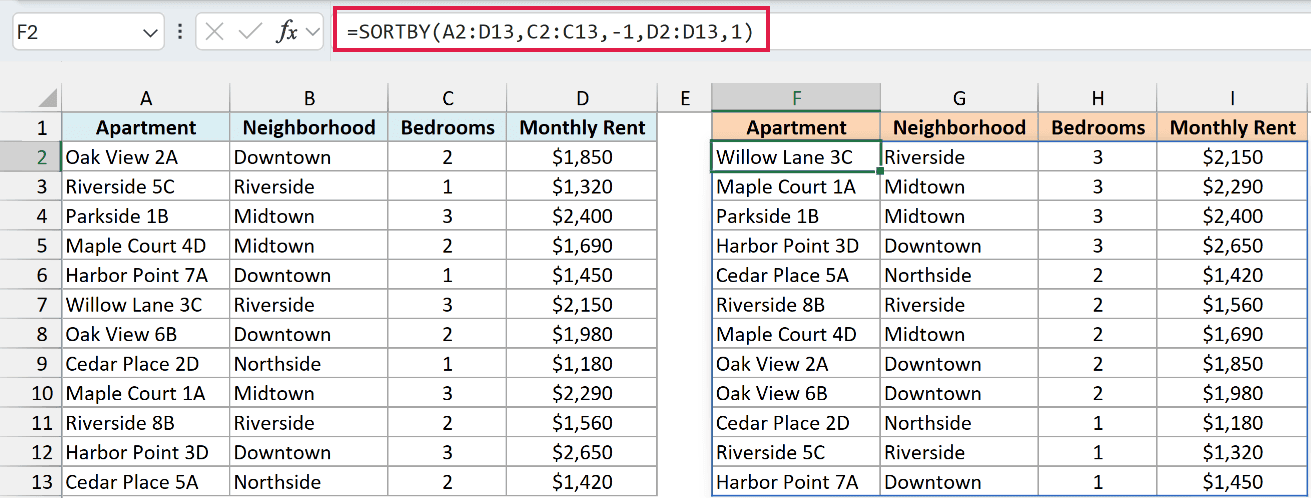The width and height of the screenshot is (1311, 498).
Task: Select cell G2 'Riverside' beside Willow Lane 3C
Action: [959, 157]
